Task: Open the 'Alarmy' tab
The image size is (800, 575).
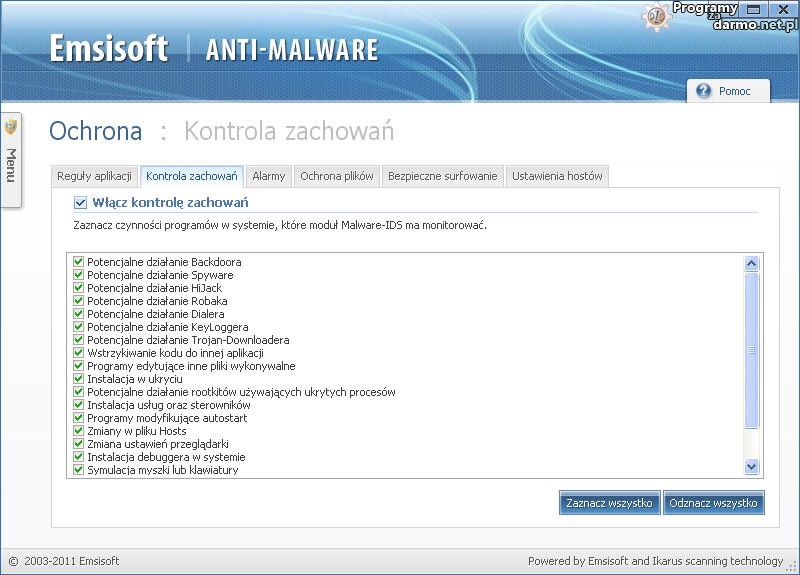Action: 268,176
